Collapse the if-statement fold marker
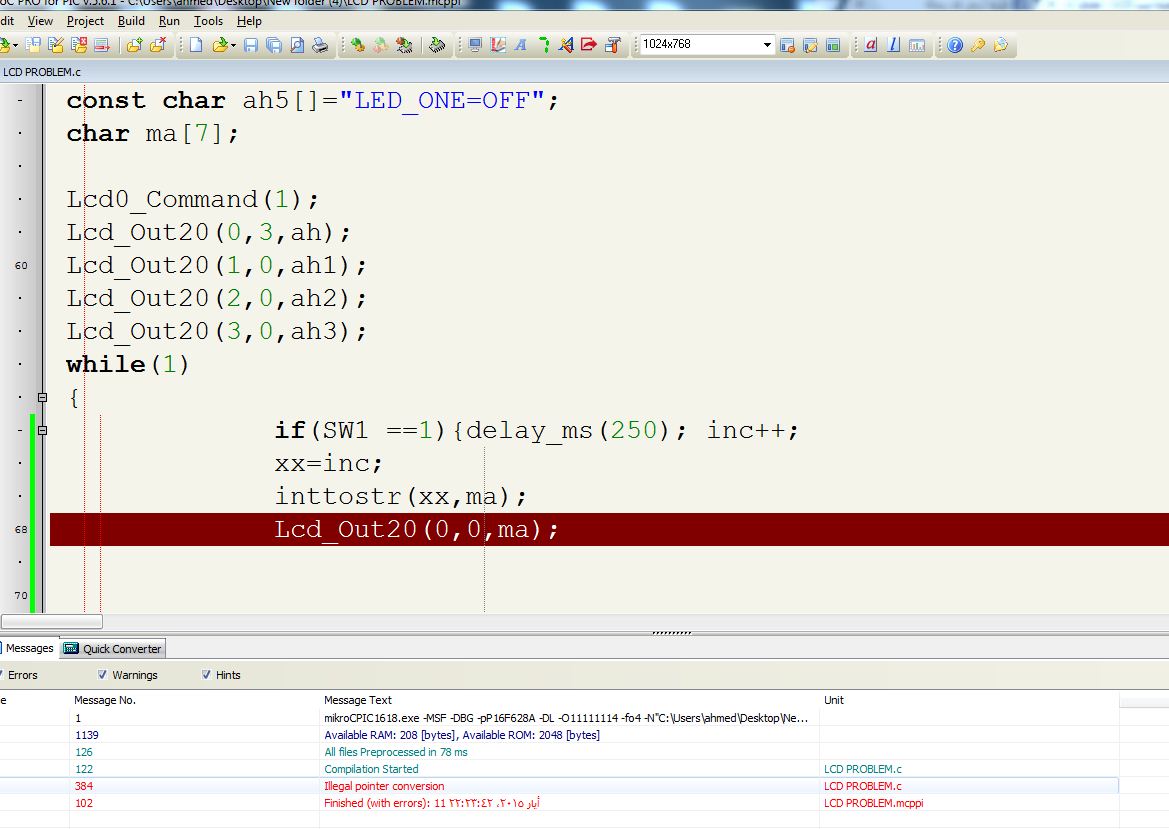Image resolution: width=1169 pixels, height=829 pixels. tap(42, 430)
